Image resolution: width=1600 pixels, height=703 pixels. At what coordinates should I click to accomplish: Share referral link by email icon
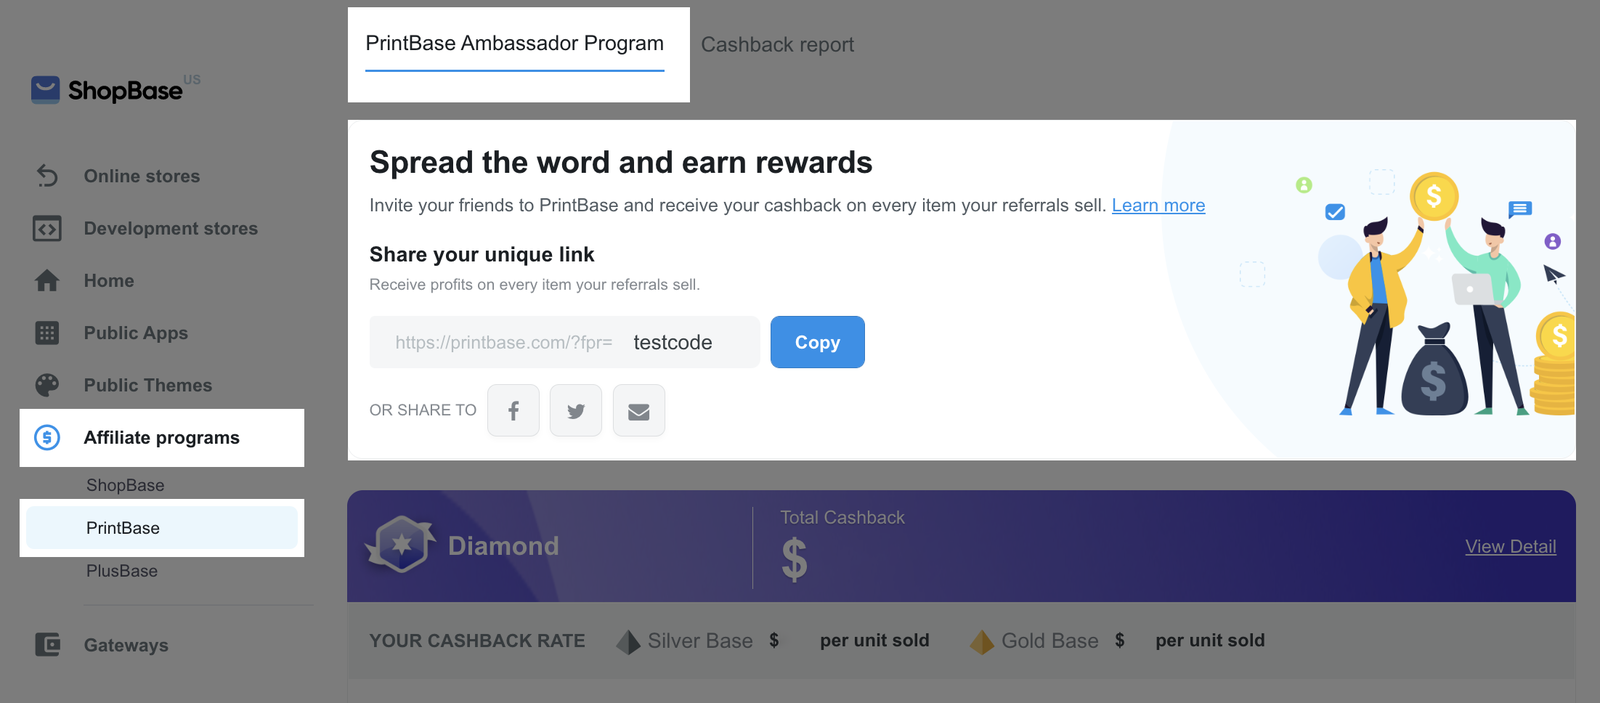tap(639, 411)
